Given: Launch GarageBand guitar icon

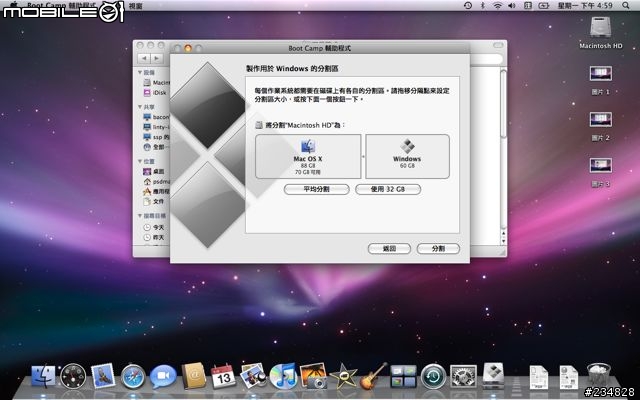Looking at the screenshot, I should (373, 376).
